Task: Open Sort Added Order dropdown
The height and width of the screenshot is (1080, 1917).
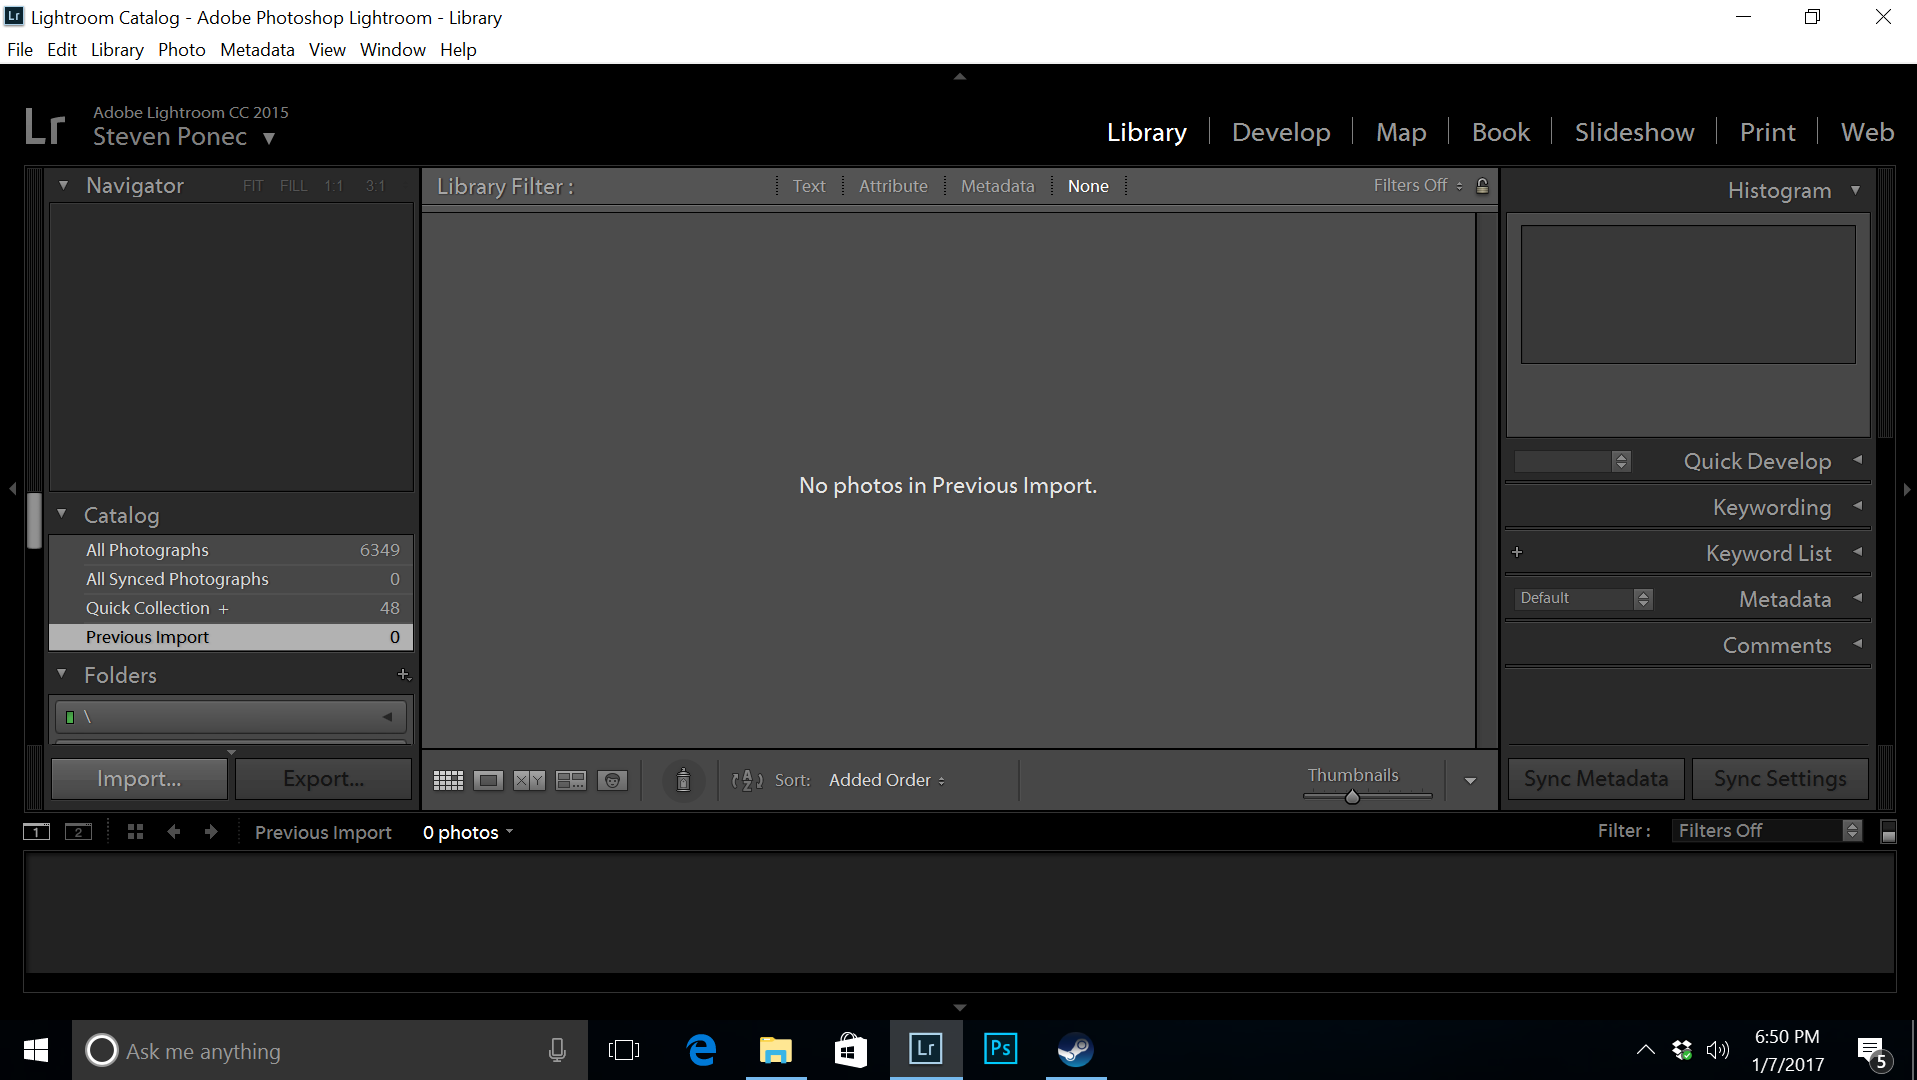Action: point(887,780)
